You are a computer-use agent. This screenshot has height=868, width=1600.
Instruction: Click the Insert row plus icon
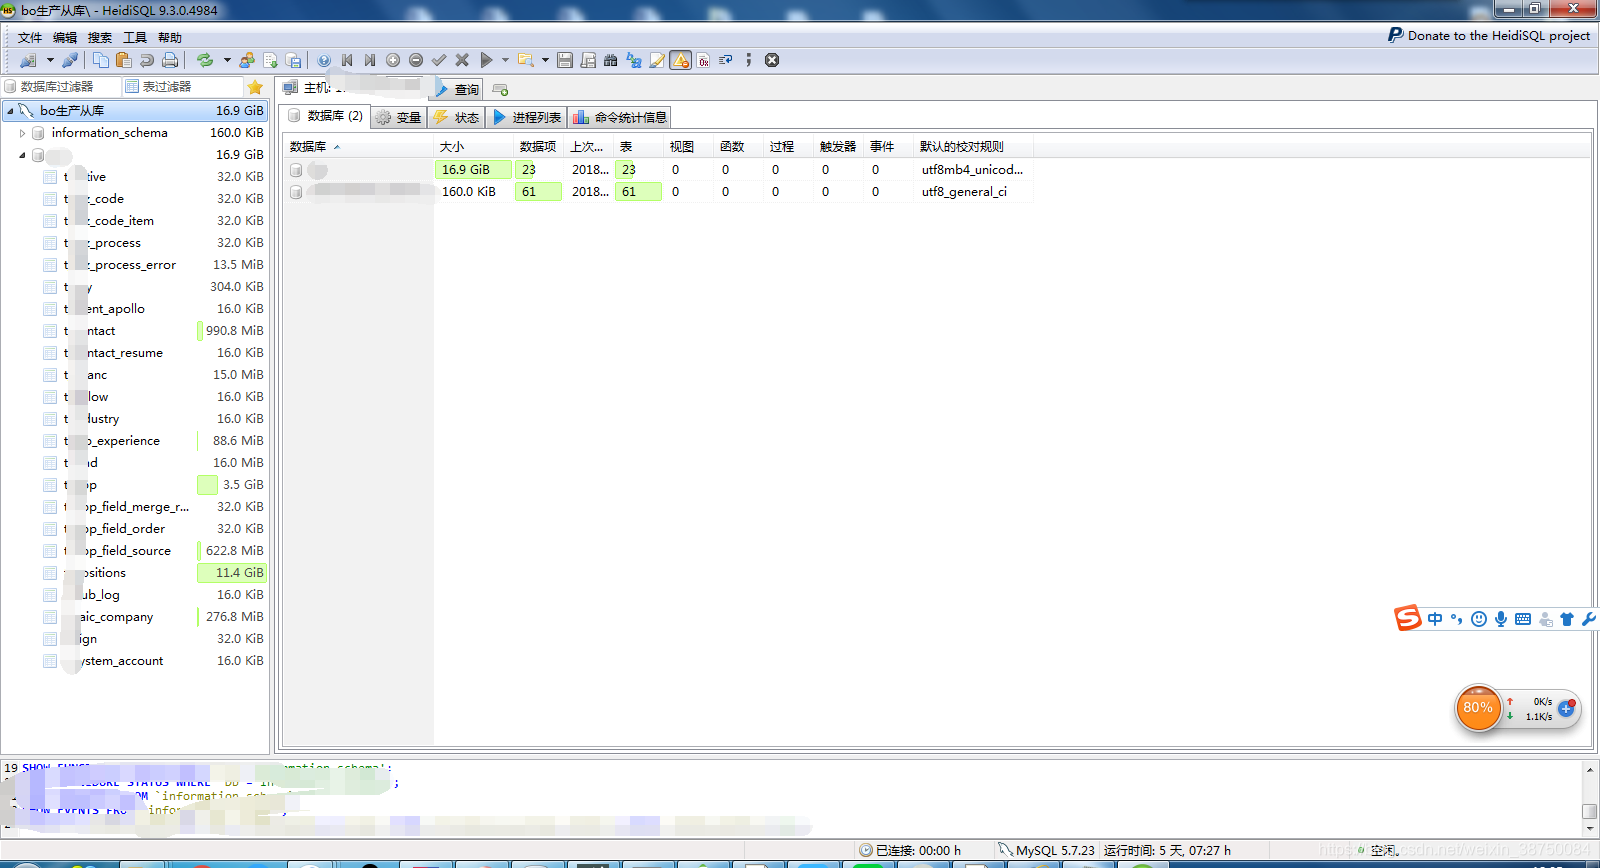pos(393,60)
